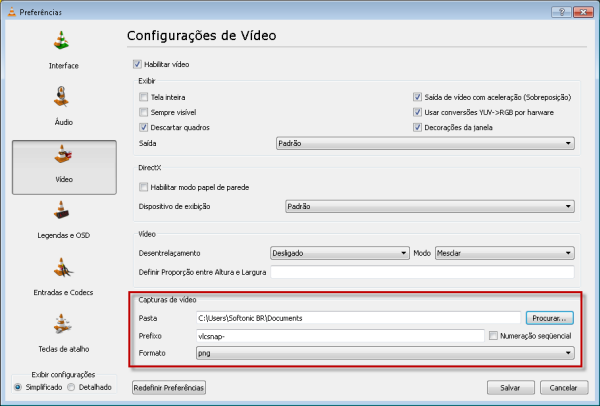Click the VLC cone title bar icon
The image size is (600, 406).
coord(11,12)
